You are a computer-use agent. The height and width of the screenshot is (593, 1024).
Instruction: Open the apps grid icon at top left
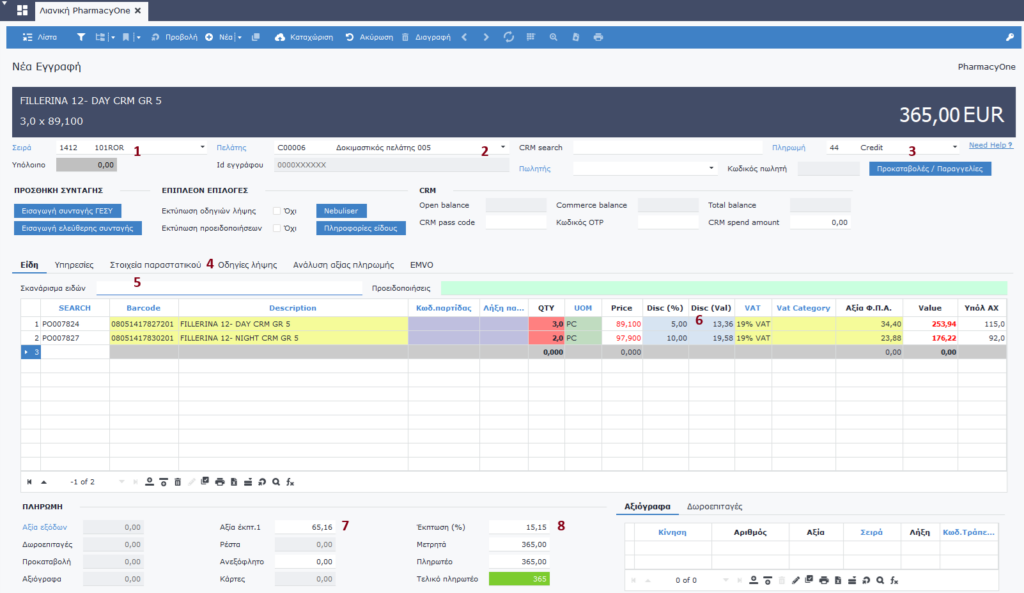[x=22, y=11]
